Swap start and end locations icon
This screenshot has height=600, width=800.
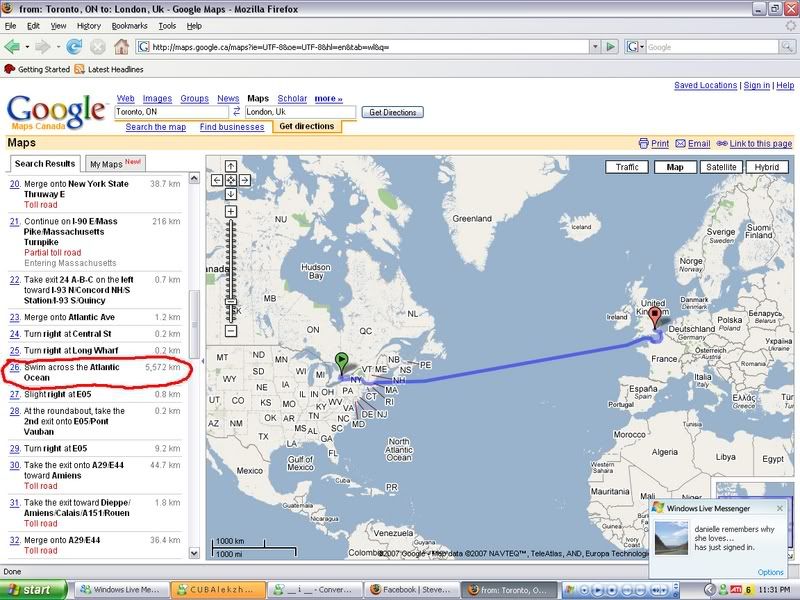point(236,111)
